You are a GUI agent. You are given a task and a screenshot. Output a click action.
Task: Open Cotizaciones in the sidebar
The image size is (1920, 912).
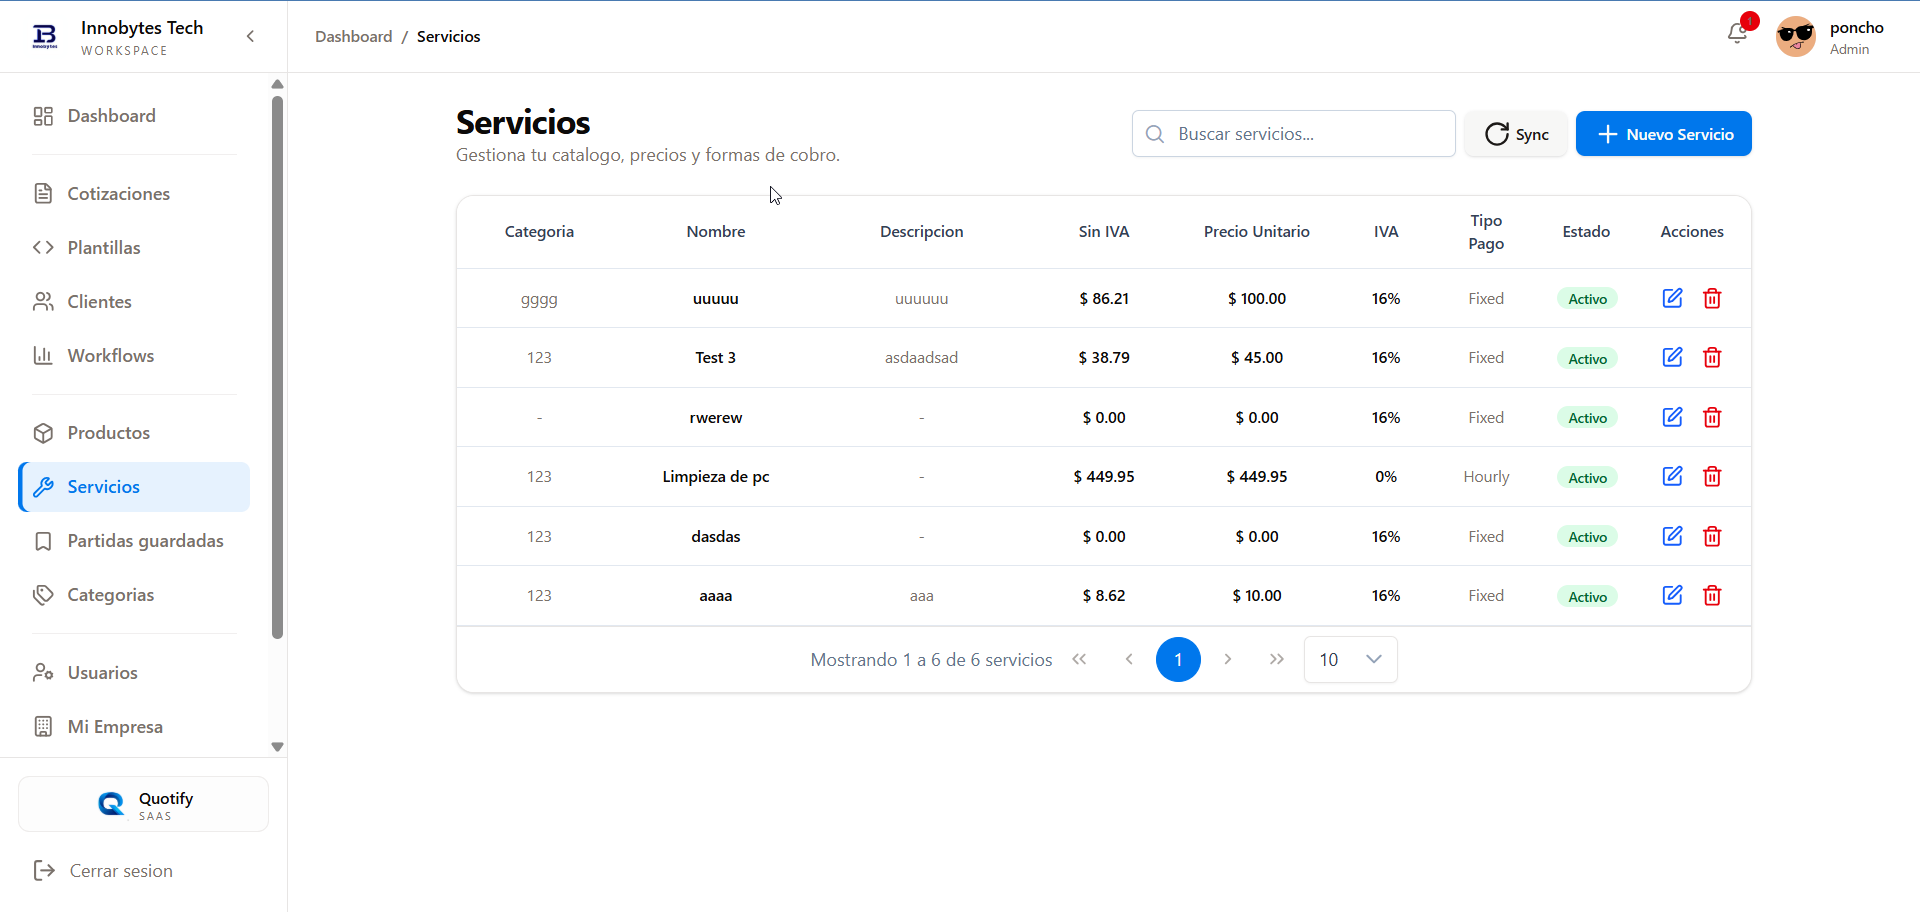point(134,194)
